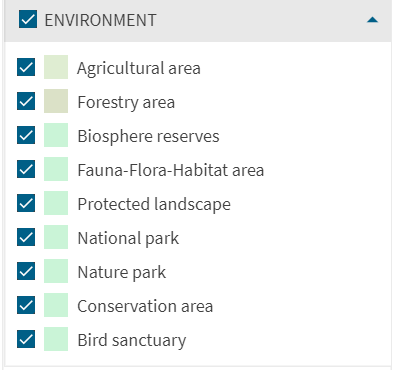Viewport: 395px width, 370px height.
Task: Disable the Nature park checkbox
Action: [x=26, y=271]
